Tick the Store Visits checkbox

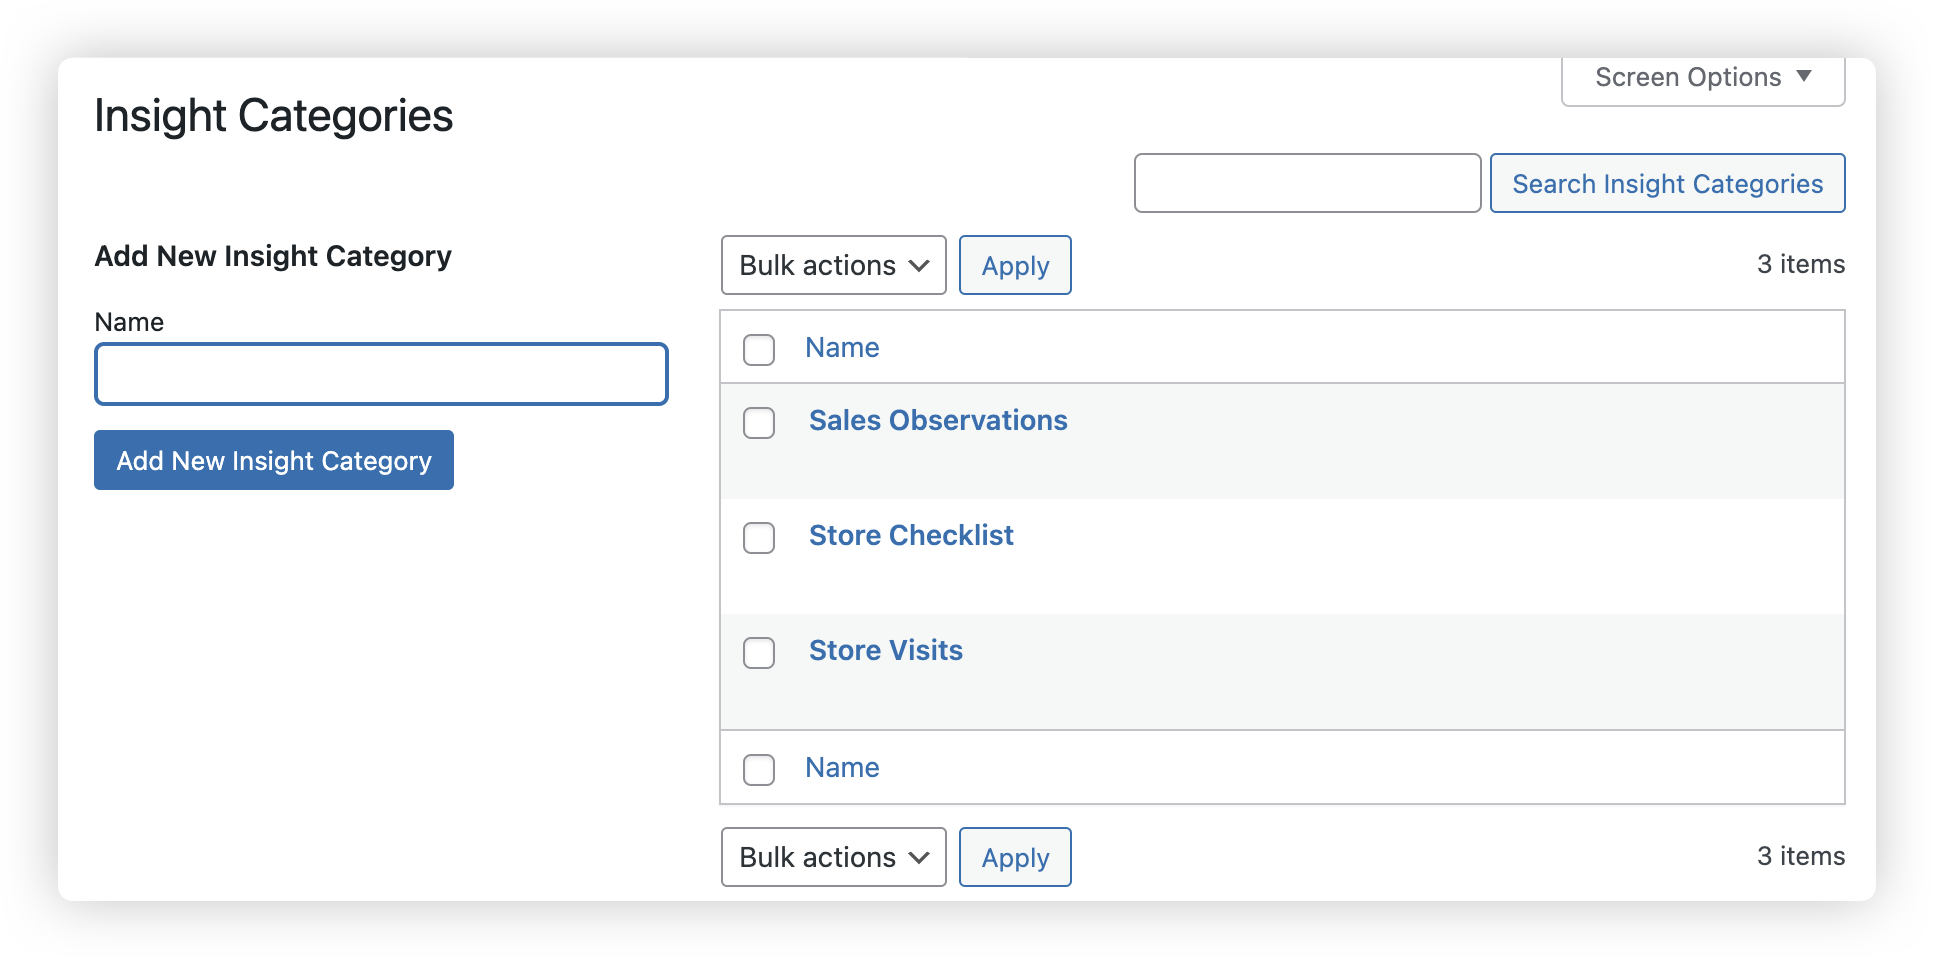click(759, 653)
